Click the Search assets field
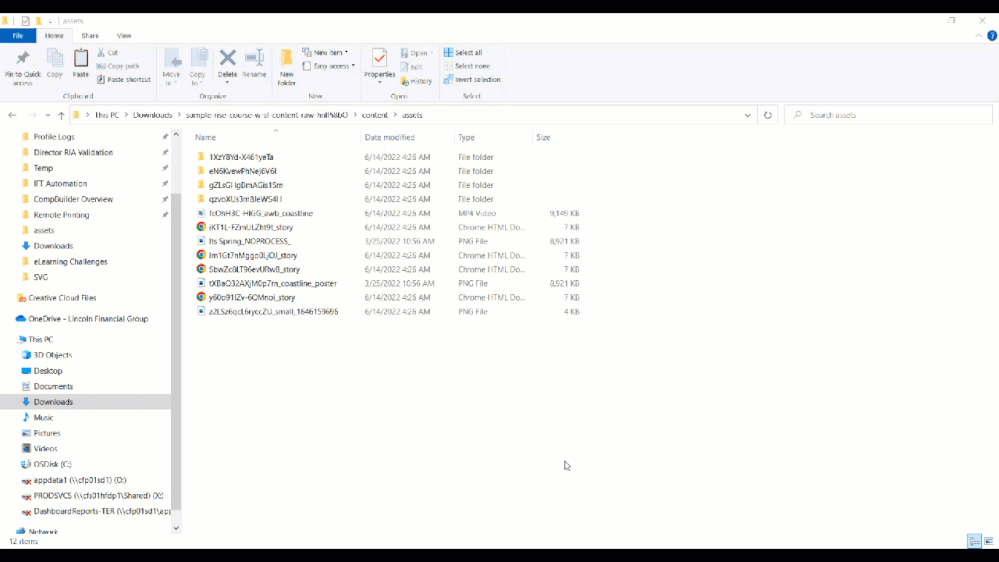Image resolution: width=999 pixels, height=562 pixels. pos(888,115)
